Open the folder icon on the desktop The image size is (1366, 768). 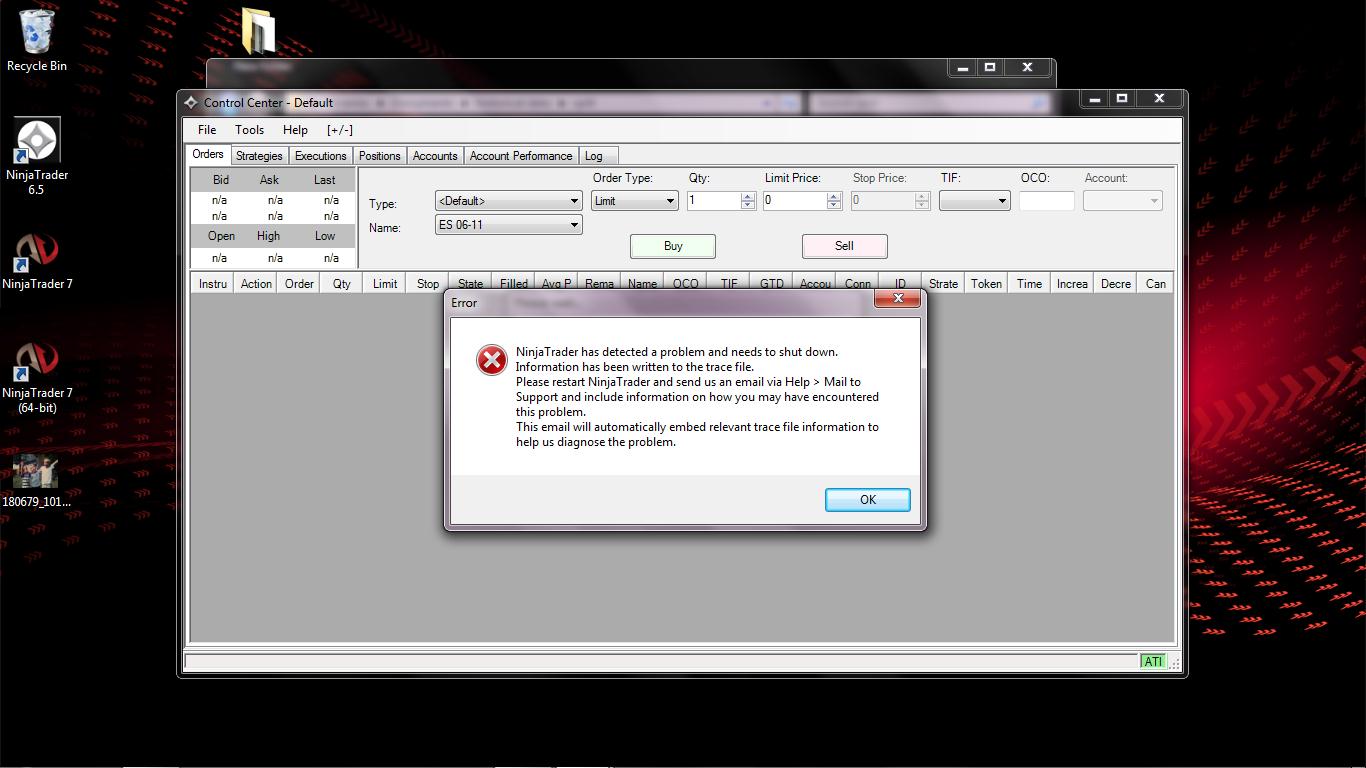tap(258, 30)
